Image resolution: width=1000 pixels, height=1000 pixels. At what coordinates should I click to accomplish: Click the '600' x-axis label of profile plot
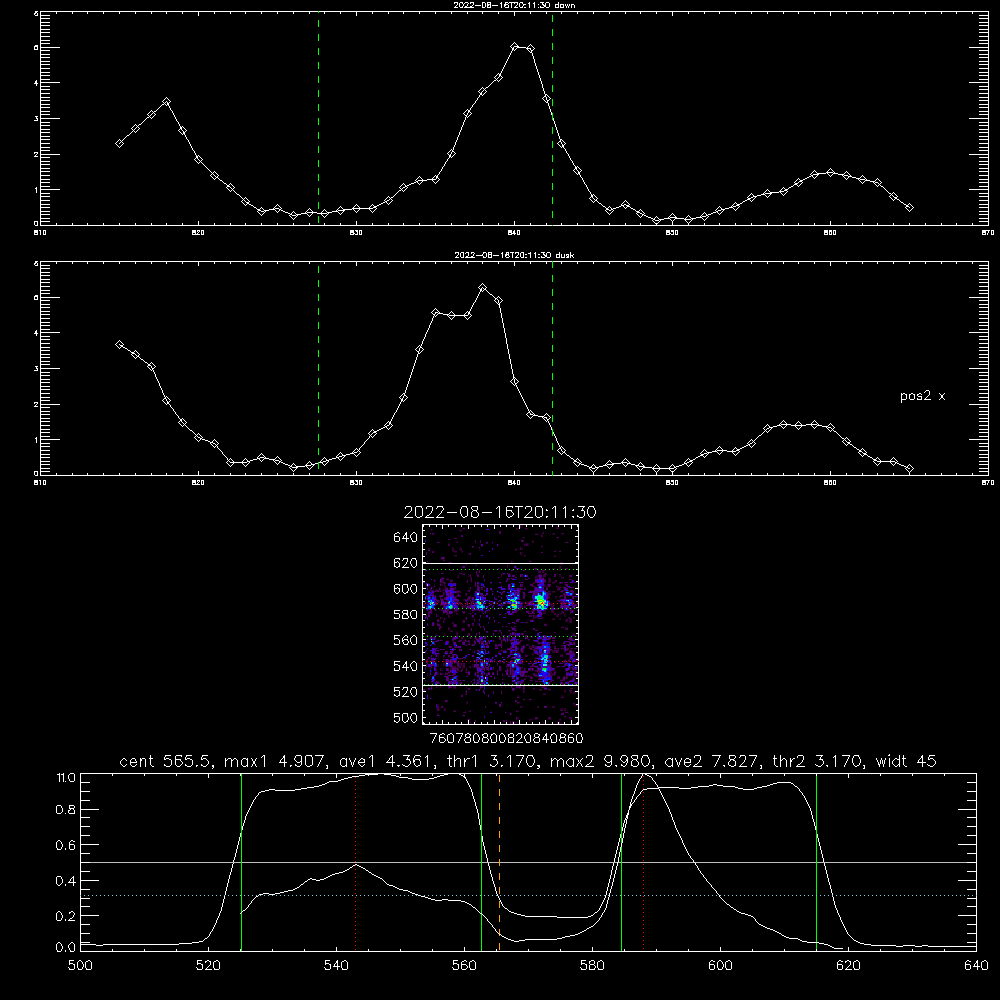[x=720, y=966]
